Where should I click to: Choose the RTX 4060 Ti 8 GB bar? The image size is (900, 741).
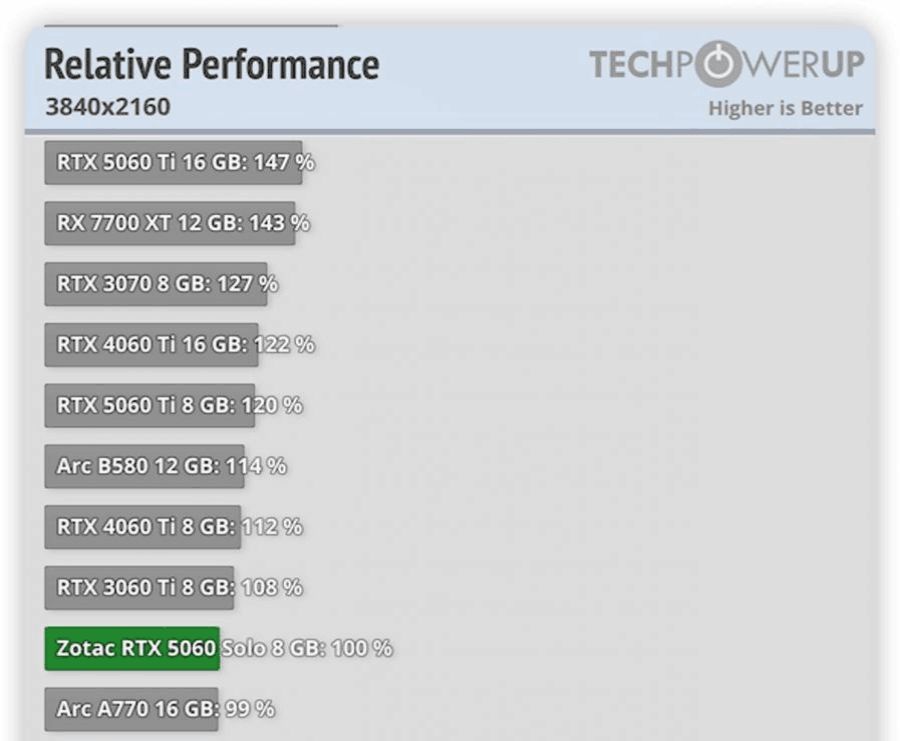pos(142,527)
